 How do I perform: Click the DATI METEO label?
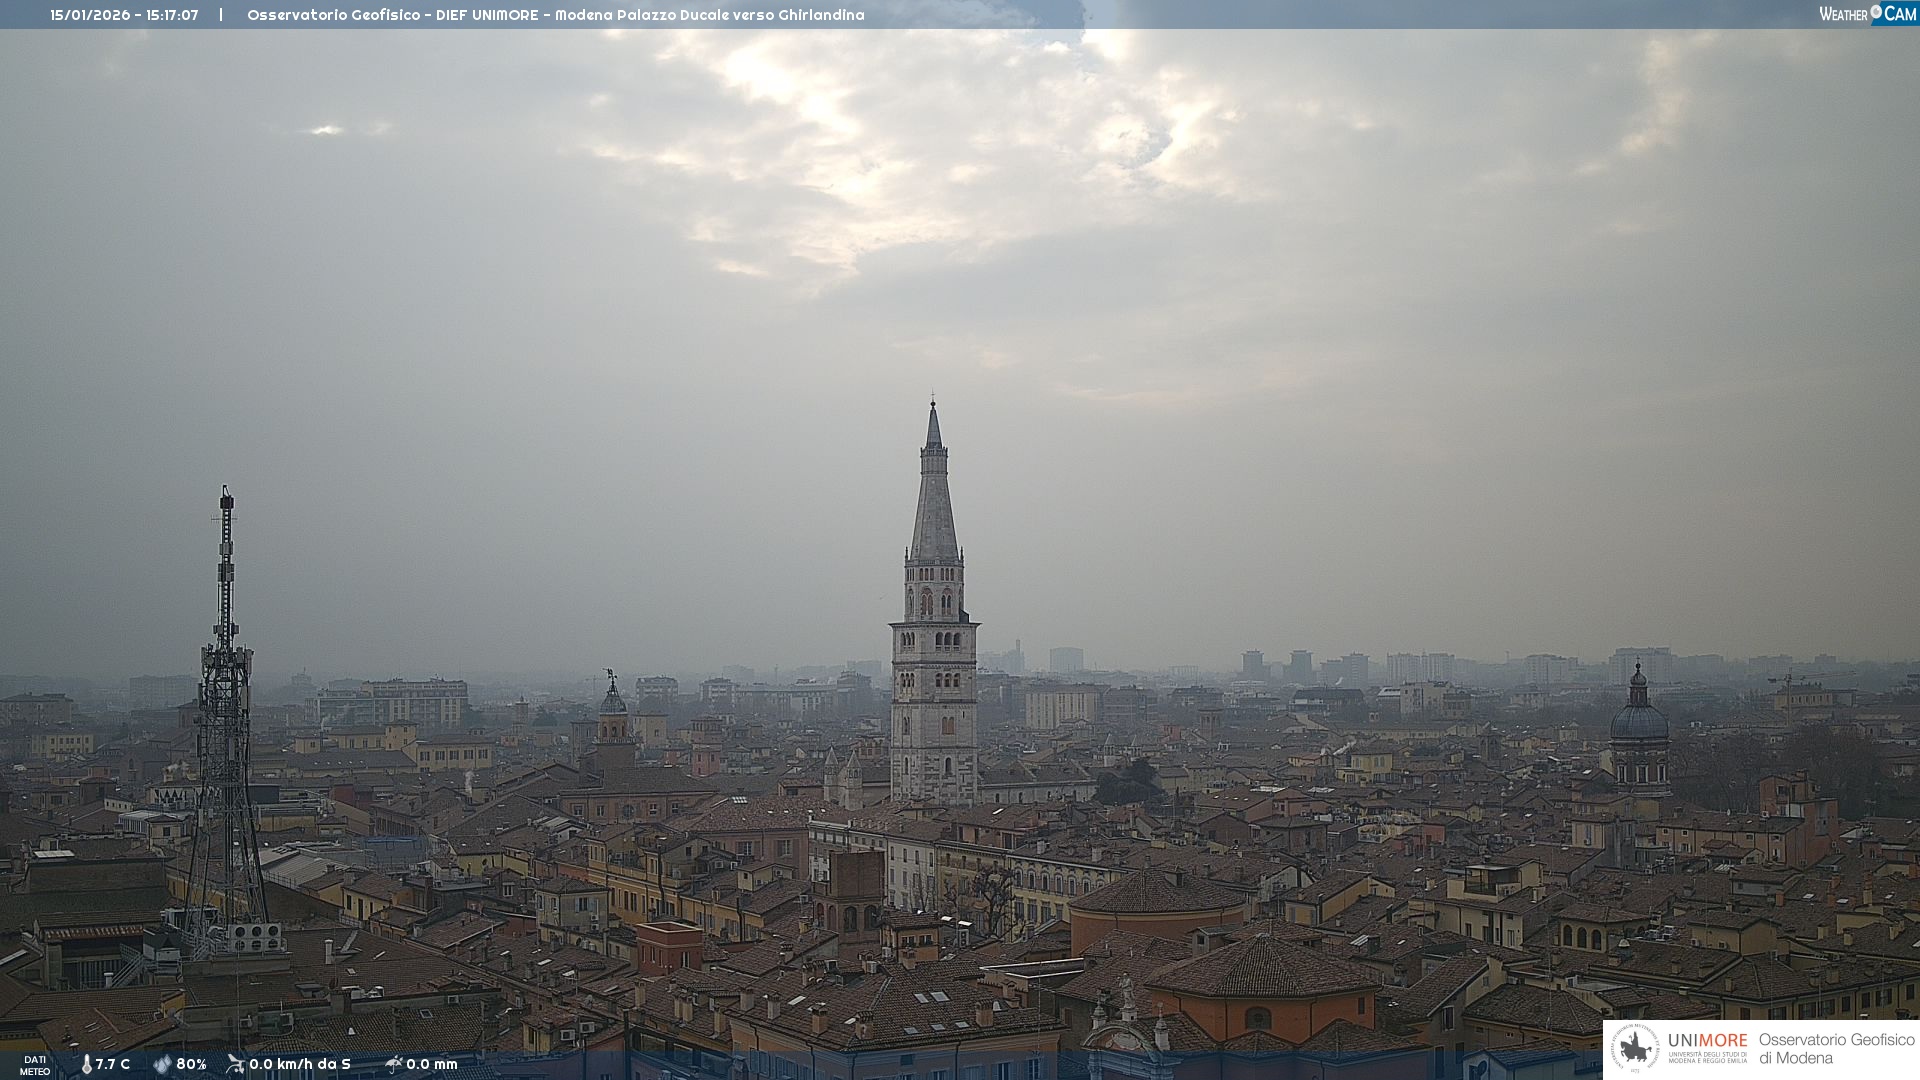(x=34, y=1065)
